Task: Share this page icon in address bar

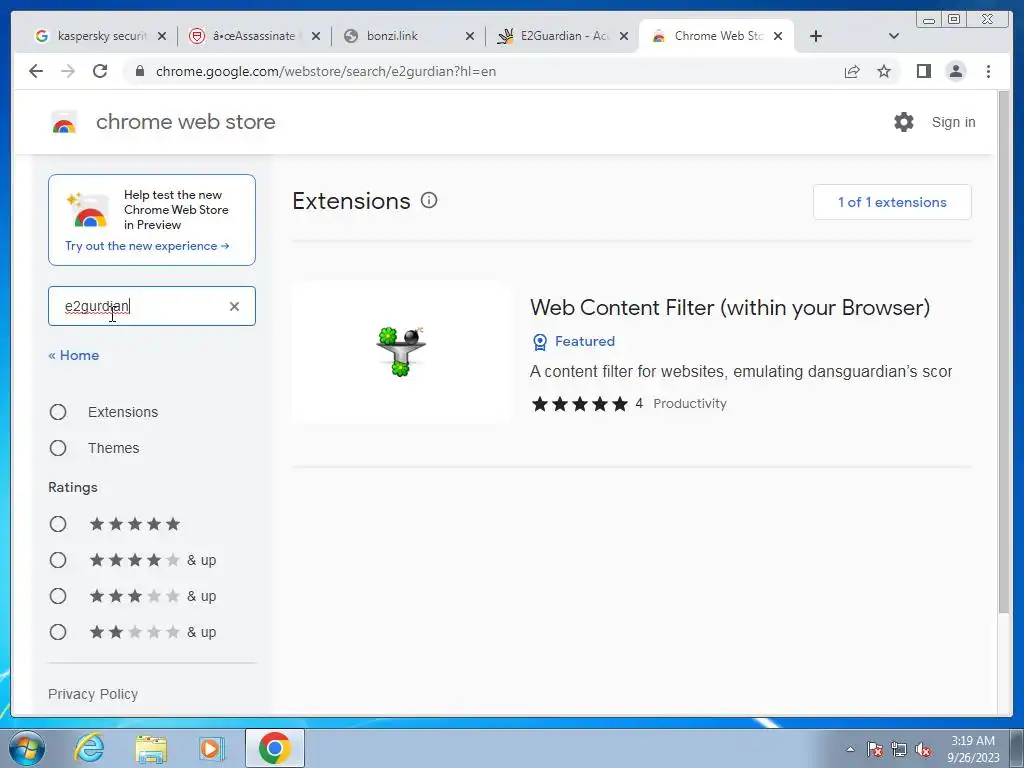Action: coord(852,71)
